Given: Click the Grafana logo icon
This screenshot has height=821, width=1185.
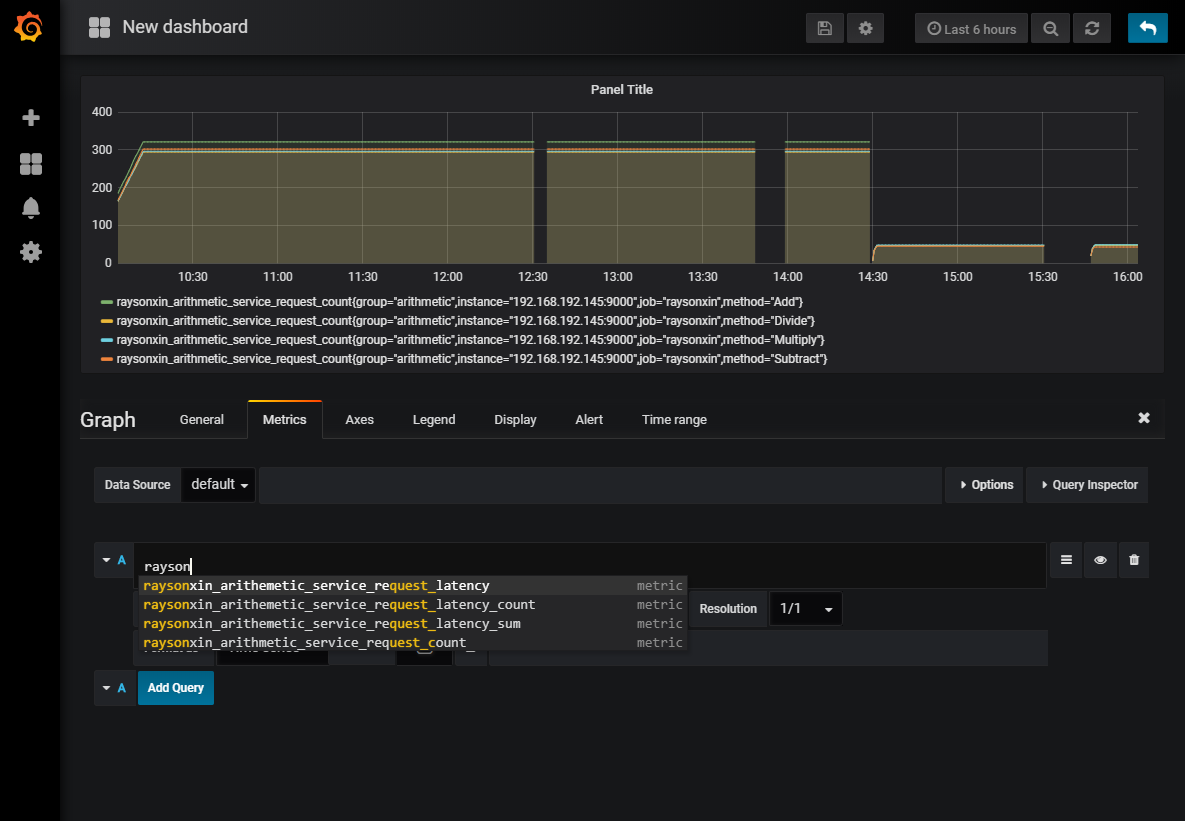Looking at the screenshot, I should (29, 28).
